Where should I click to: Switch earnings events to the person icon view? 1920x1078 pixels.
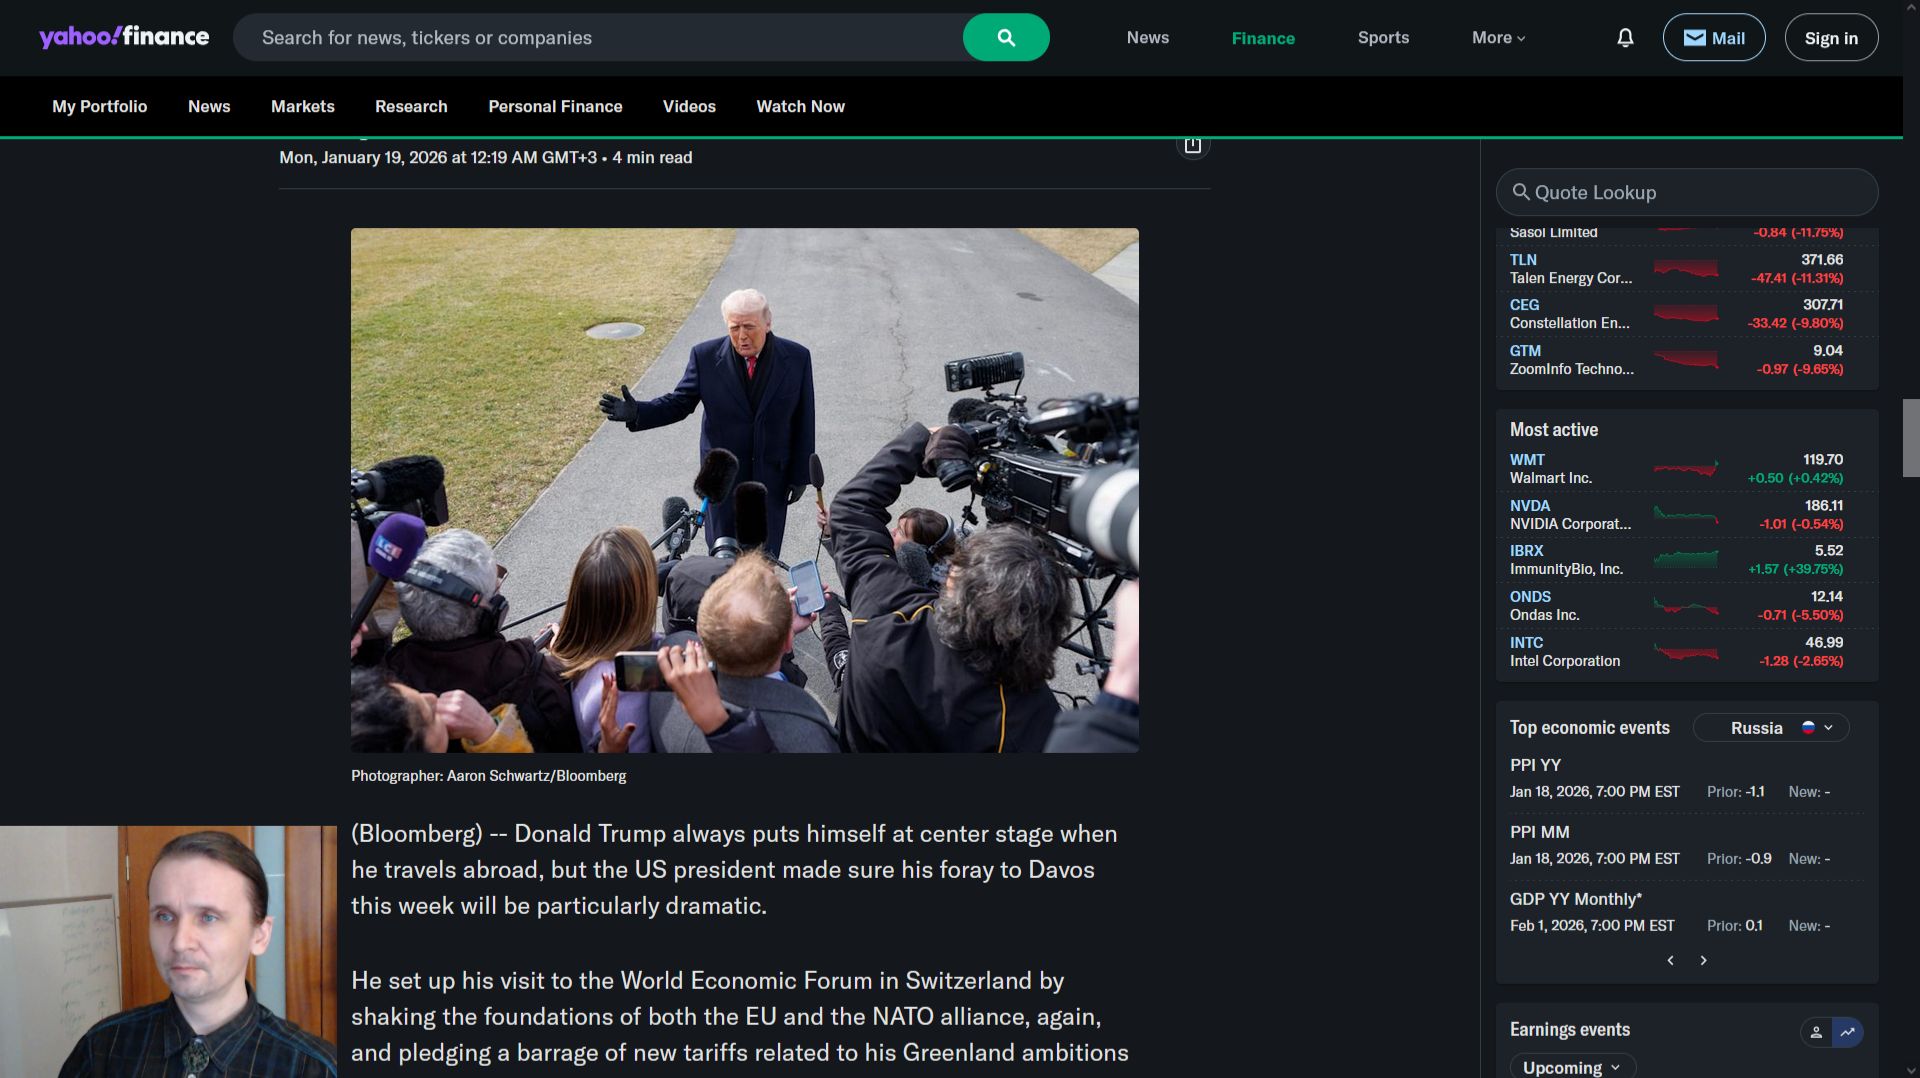(x=1816, y=1032)
